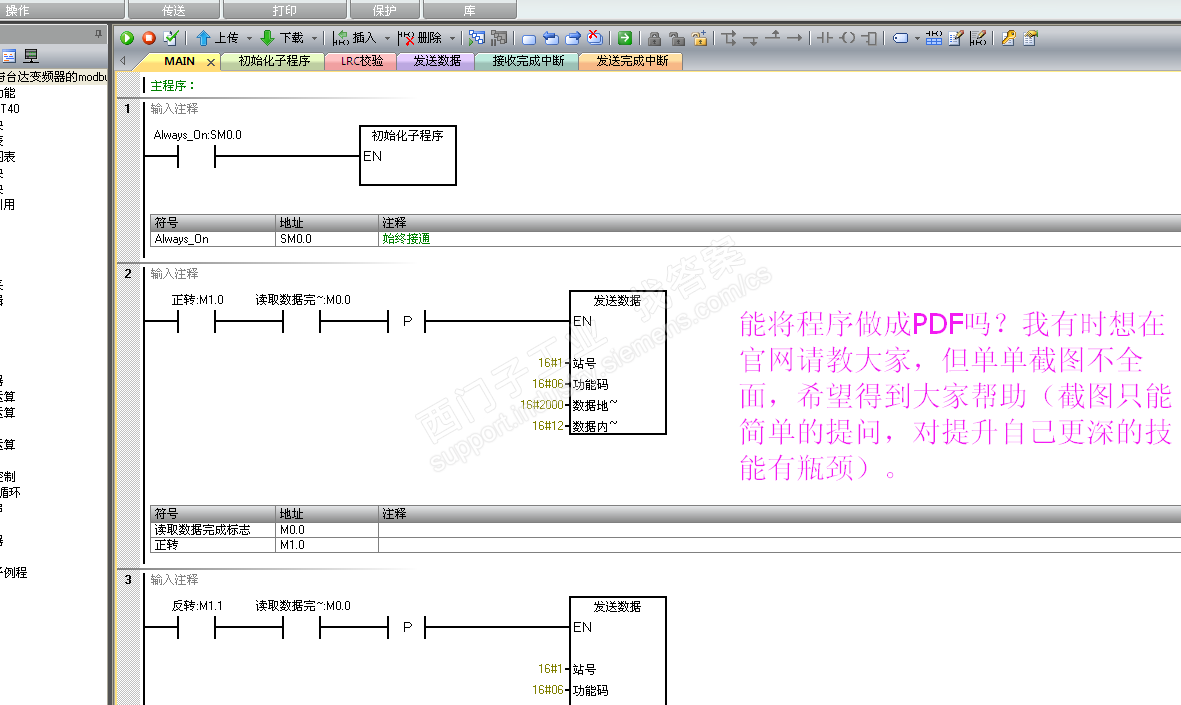This screenshot has width=1181, height=705.
Task: Open the Delete (删除) dropdown arrow
Action: tap(453, 38)
